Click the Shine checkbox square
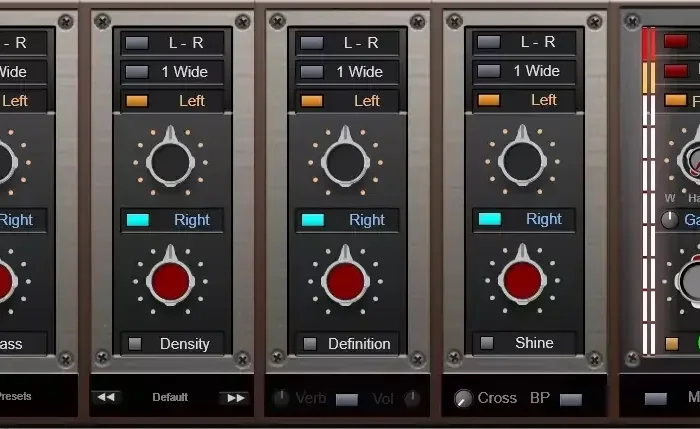 [x=487, y=343]
